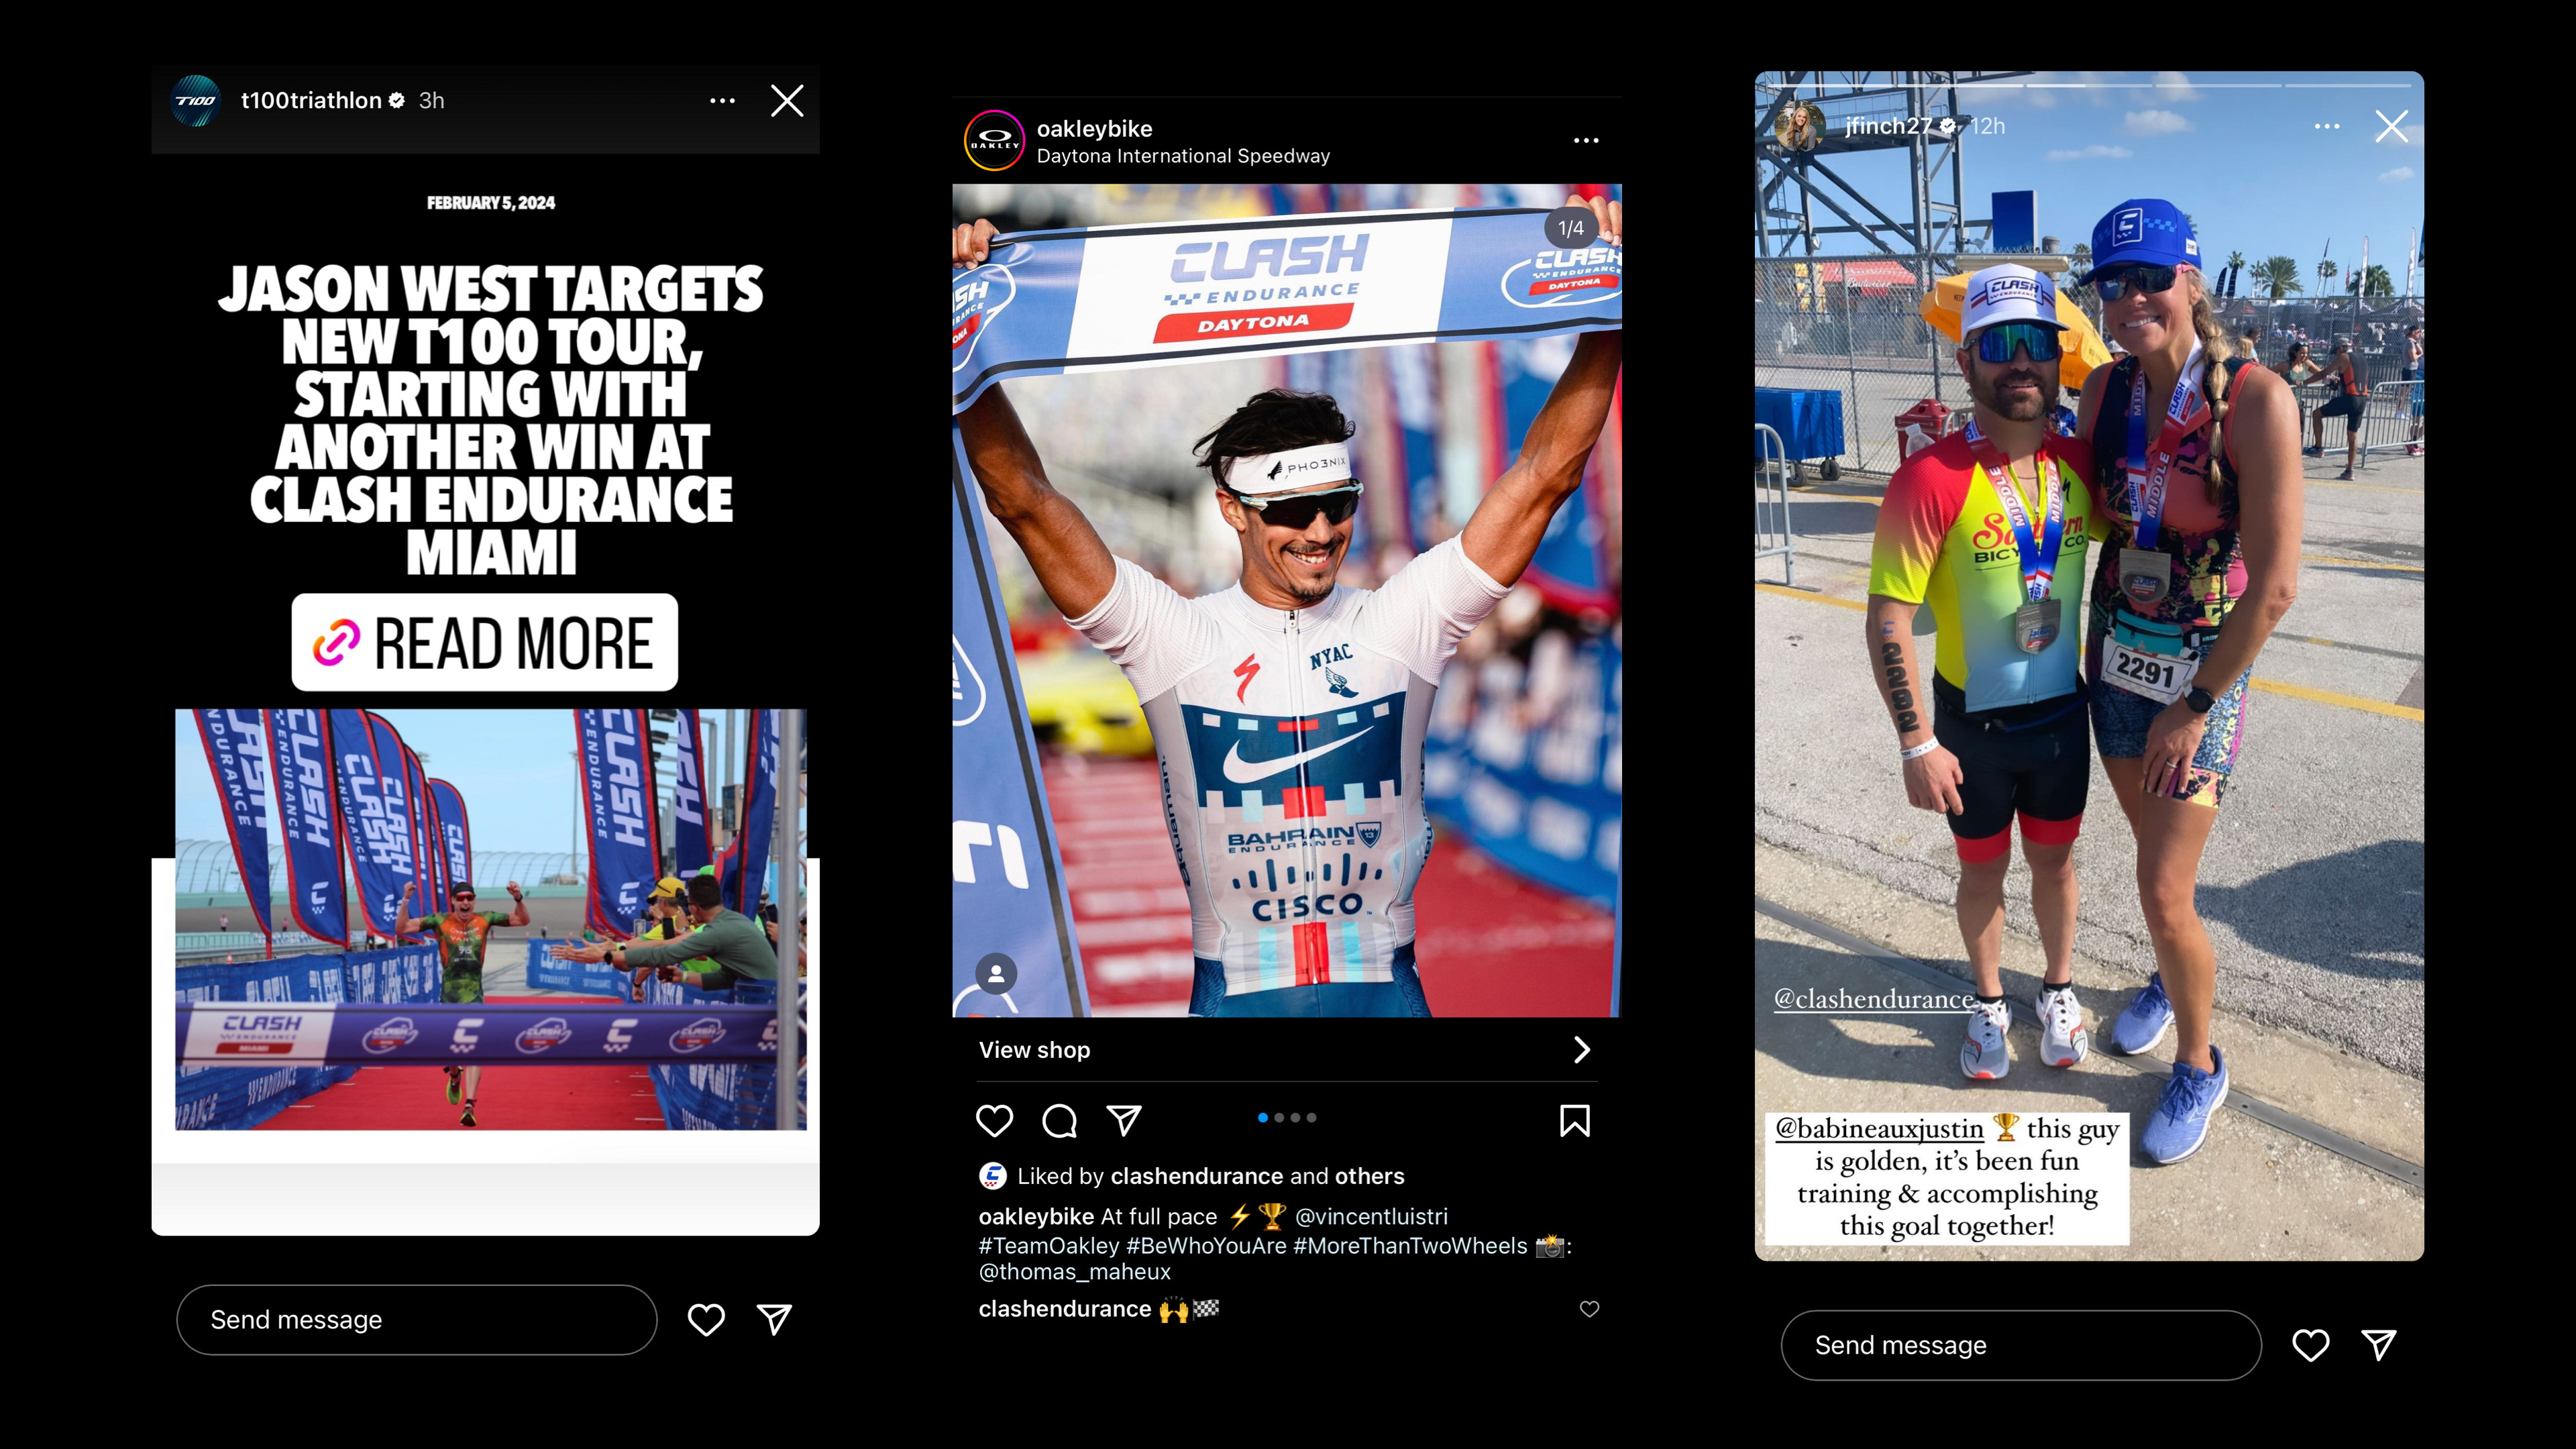Image resolution: width=2576 pixels, height=1449 pixels.
Task: Open more options on jfinch27 story
Action: (2327, 126)
